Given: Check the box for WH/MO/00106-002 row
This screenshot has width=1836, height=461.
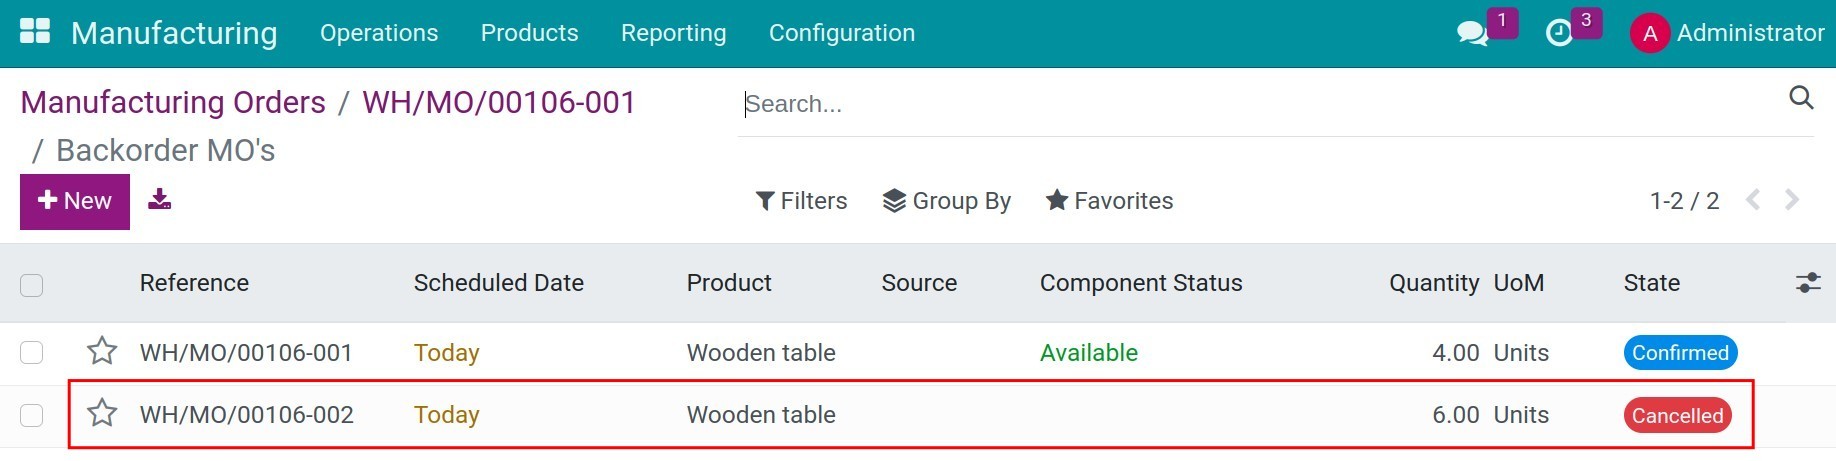Looking at the screenshot, I should [32, 415].
